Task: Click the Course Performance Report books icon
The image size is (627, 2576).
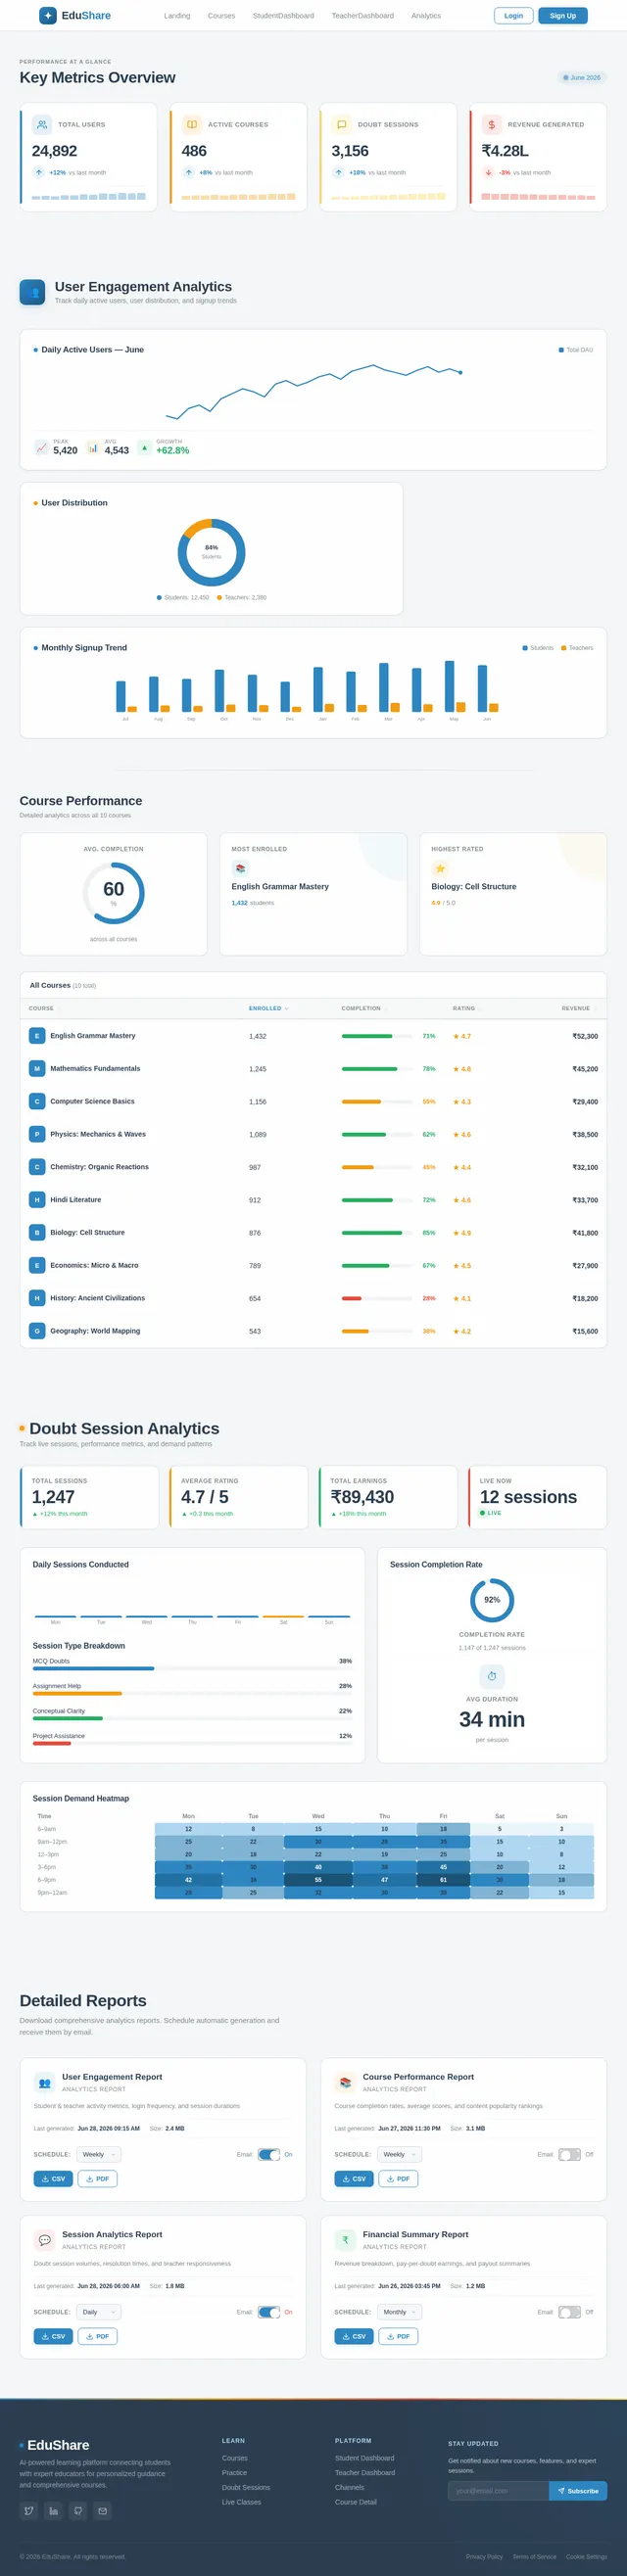Action: click(x=345, y=2082)
